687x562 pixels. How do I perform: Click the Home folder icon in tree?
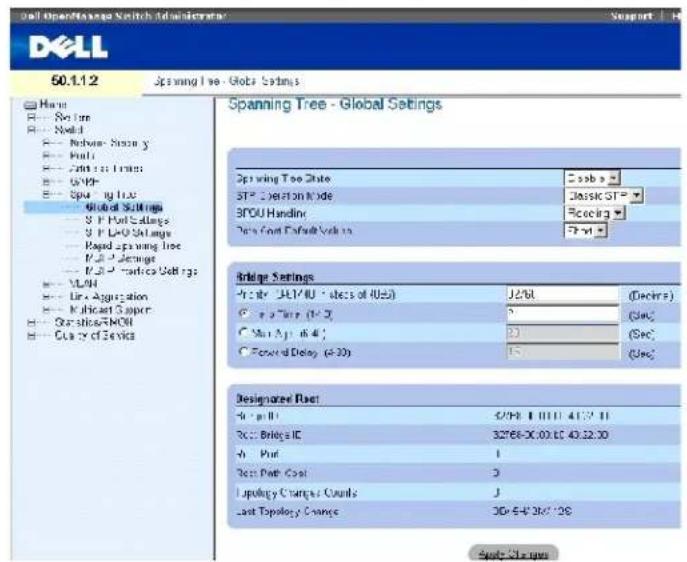click(x=30, y=105)
